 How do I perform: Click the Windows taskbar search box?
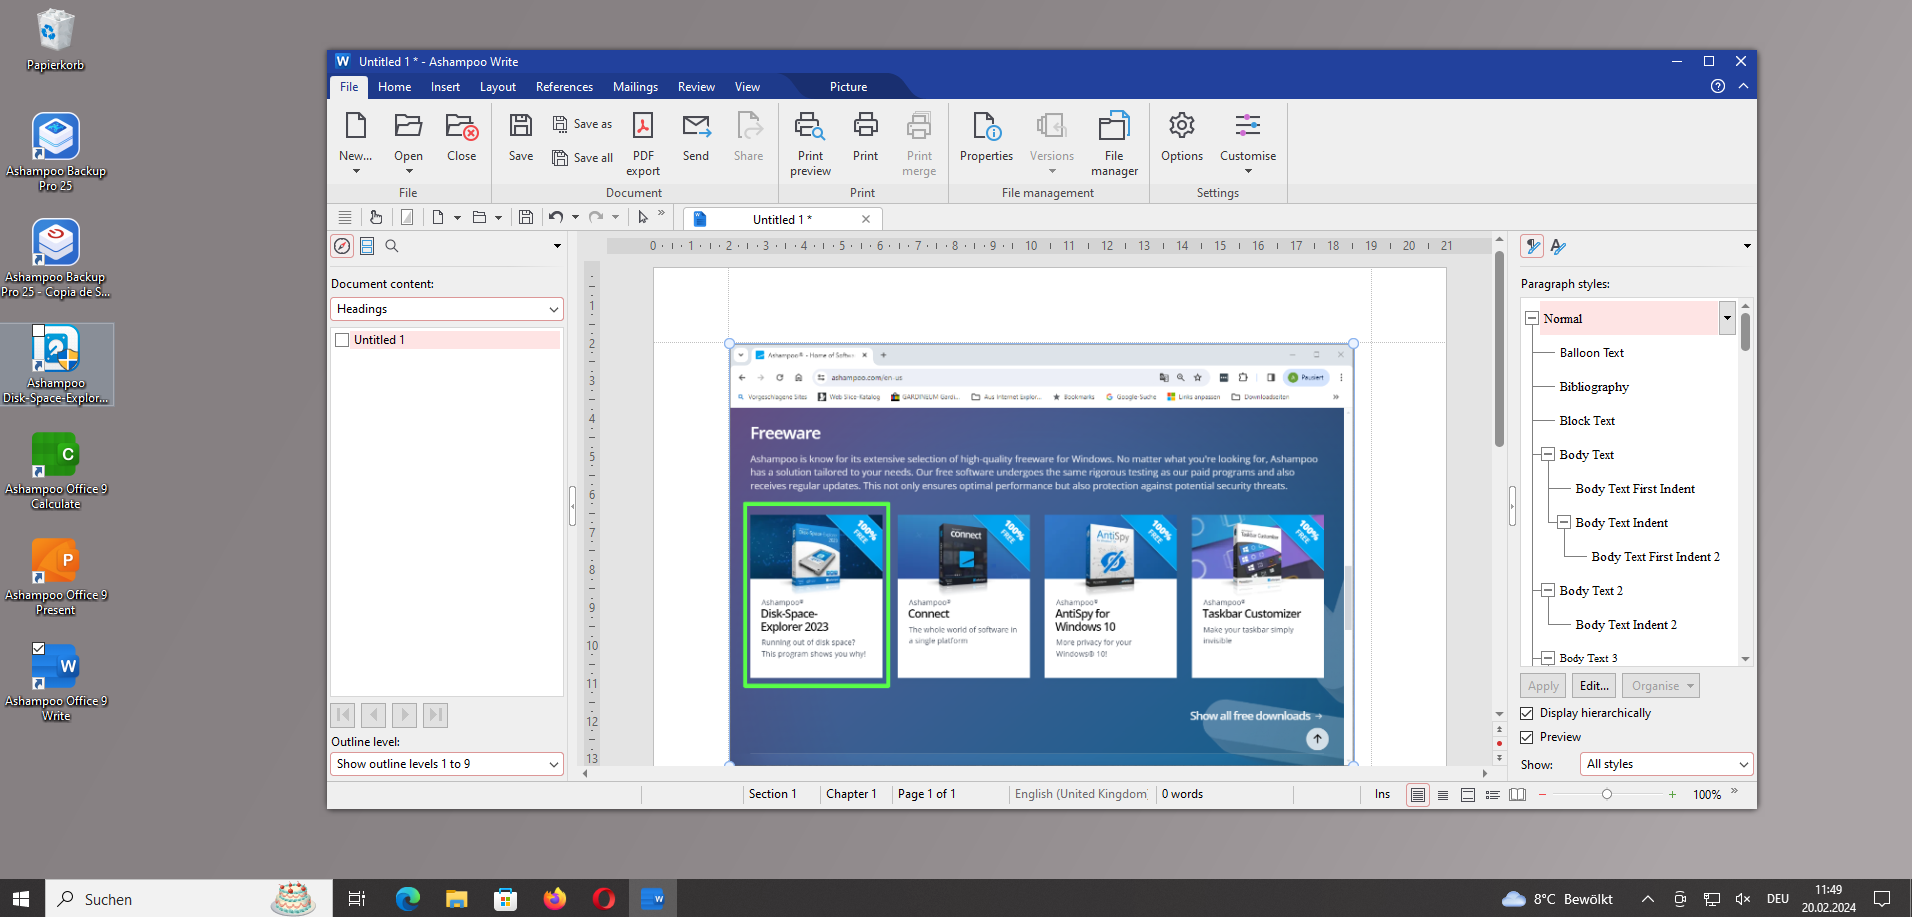click(189, 899)
